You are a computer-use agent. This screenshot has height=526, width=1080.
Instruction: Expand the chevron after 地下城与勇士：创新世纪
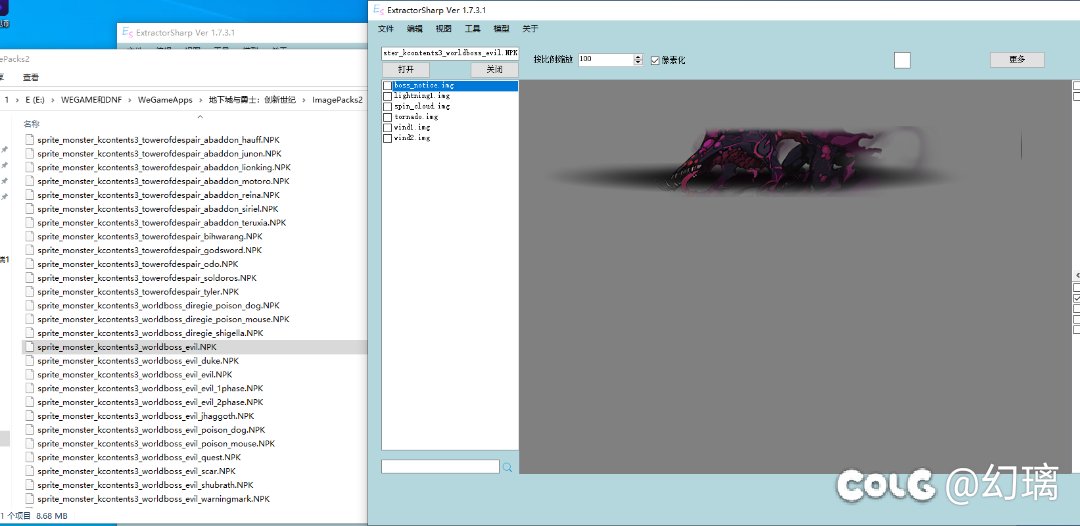[x=304, y=100]
